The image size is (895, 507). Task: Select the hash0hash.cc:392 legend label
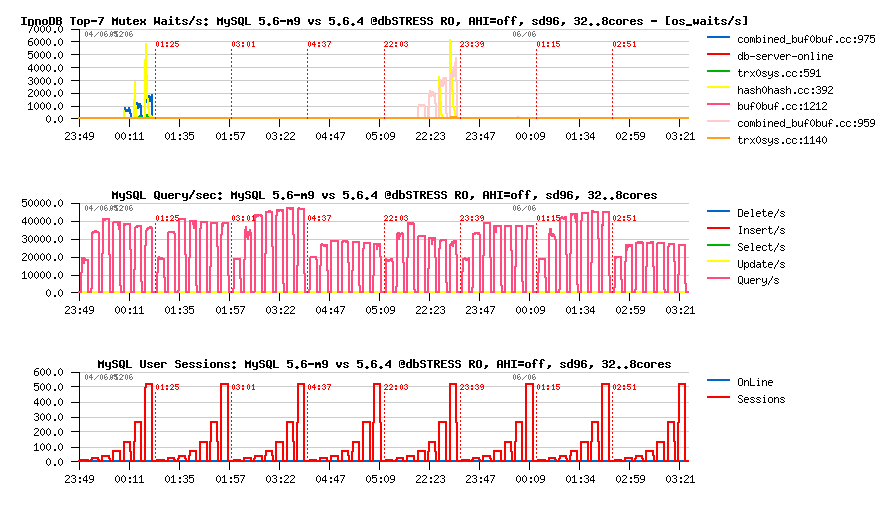coord(785,90)
